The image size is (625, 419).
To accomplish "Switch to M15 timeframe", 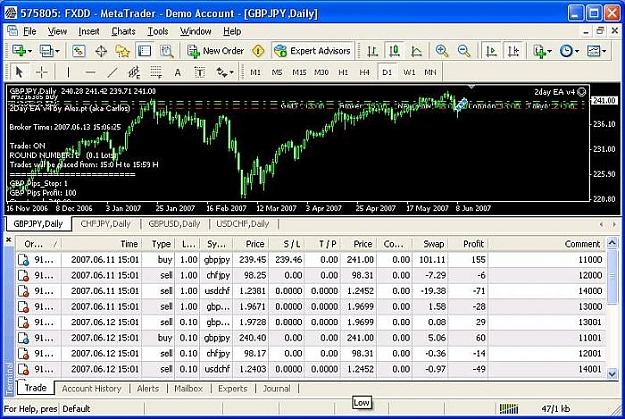I will coord(299,72).
